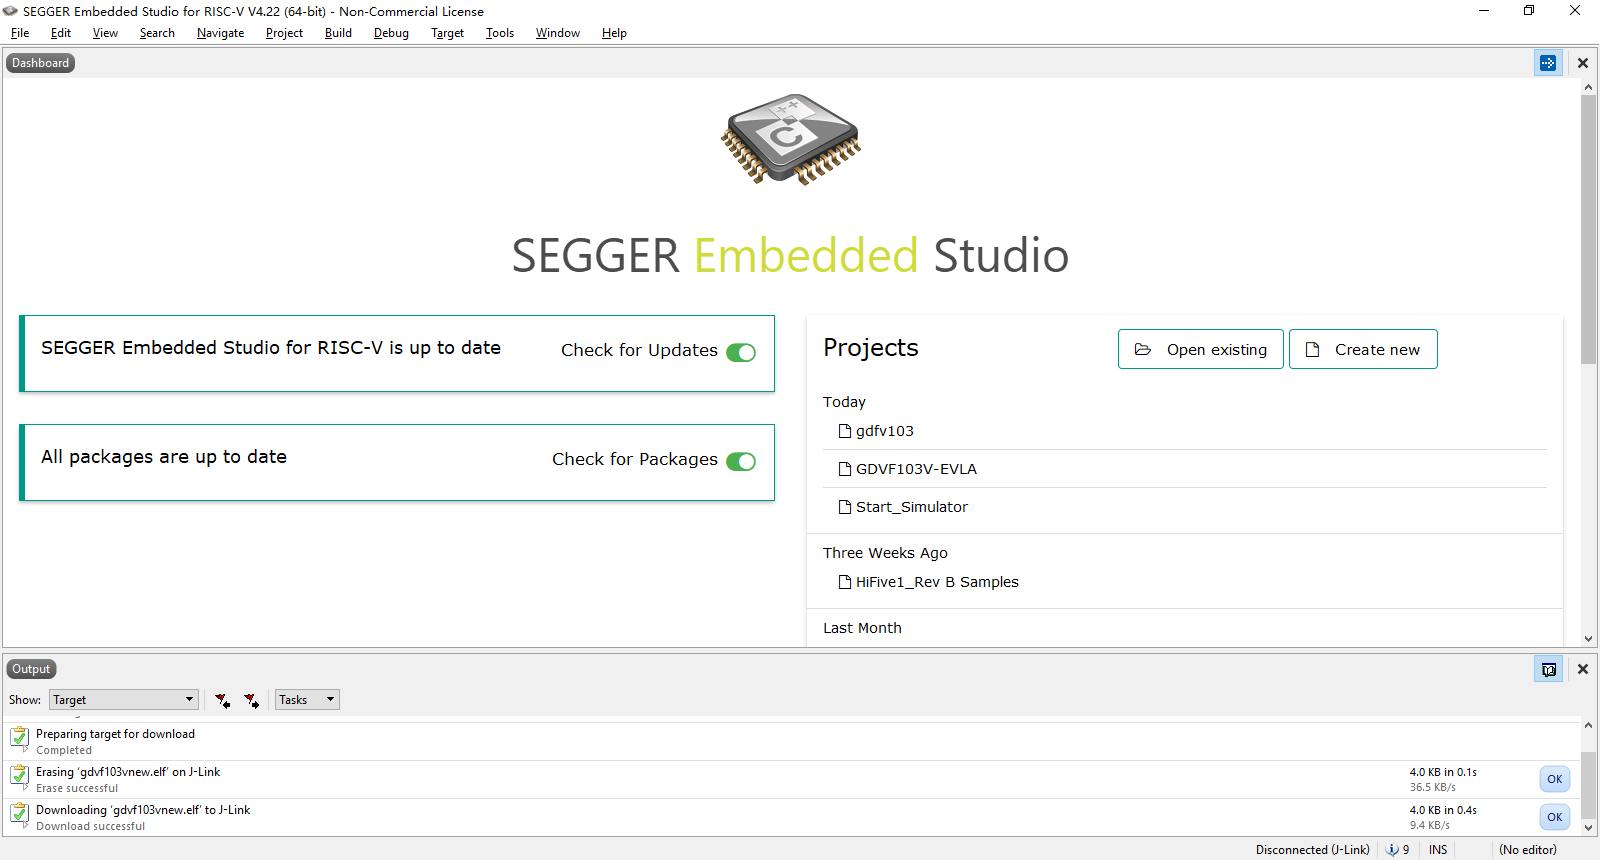Click the SEGGER app icon in title bar
This screenshot has height=860, width=1600.
coord(10,11)
